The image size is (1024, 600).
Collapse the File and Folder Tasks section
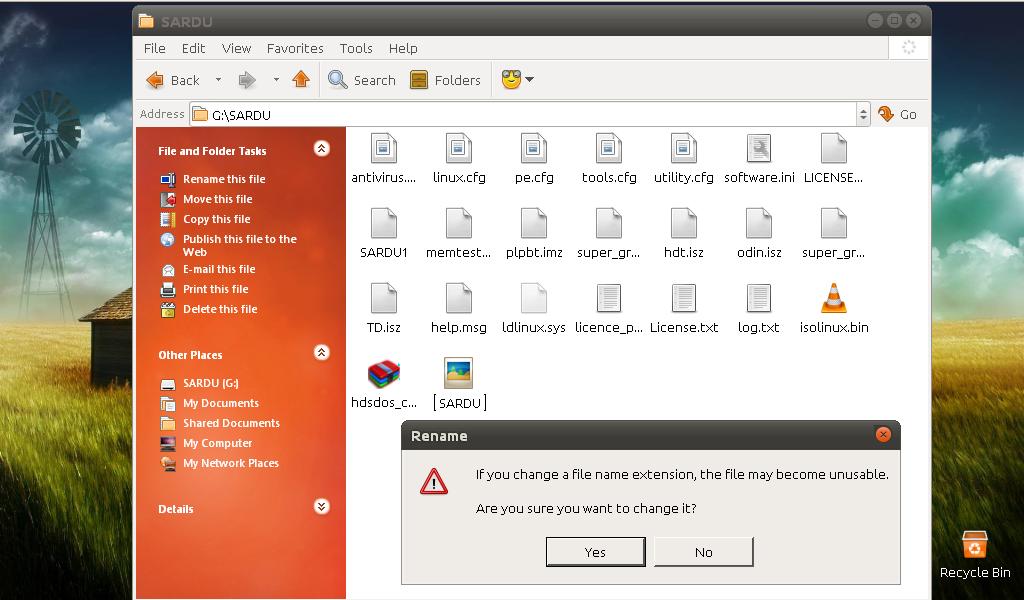tap(321, 149)
